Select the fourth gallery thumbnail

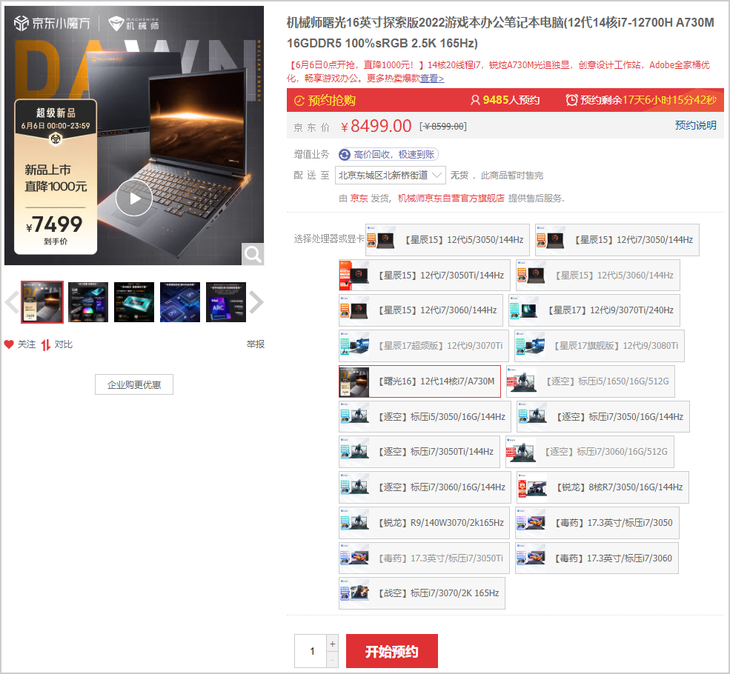pyautogui.click(x=180, y=302)
